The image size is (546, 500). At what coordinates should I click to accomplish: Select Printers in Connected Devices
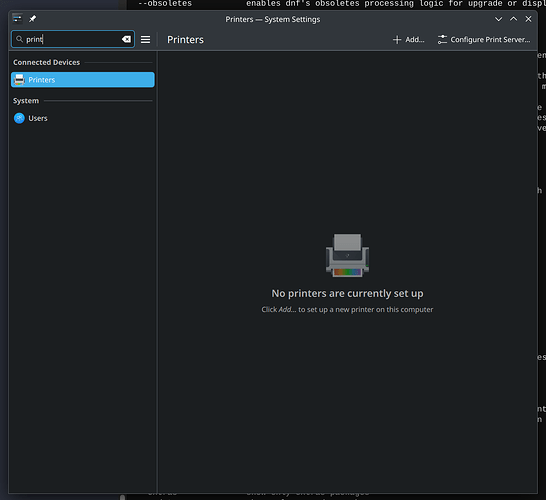[x=83, y=80]
